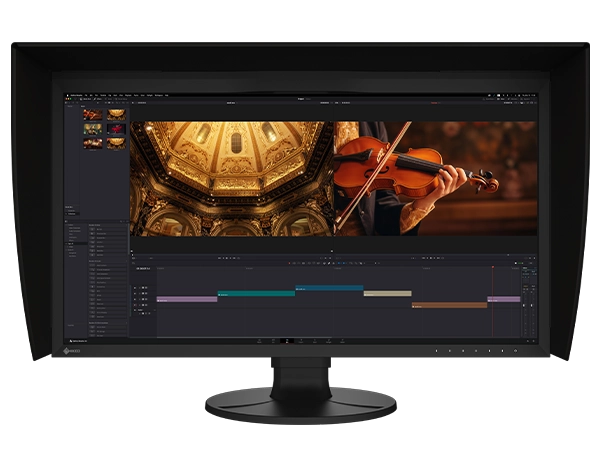
Task: Click the golden dome image in source viewer
Action: [x=232, y=179]
